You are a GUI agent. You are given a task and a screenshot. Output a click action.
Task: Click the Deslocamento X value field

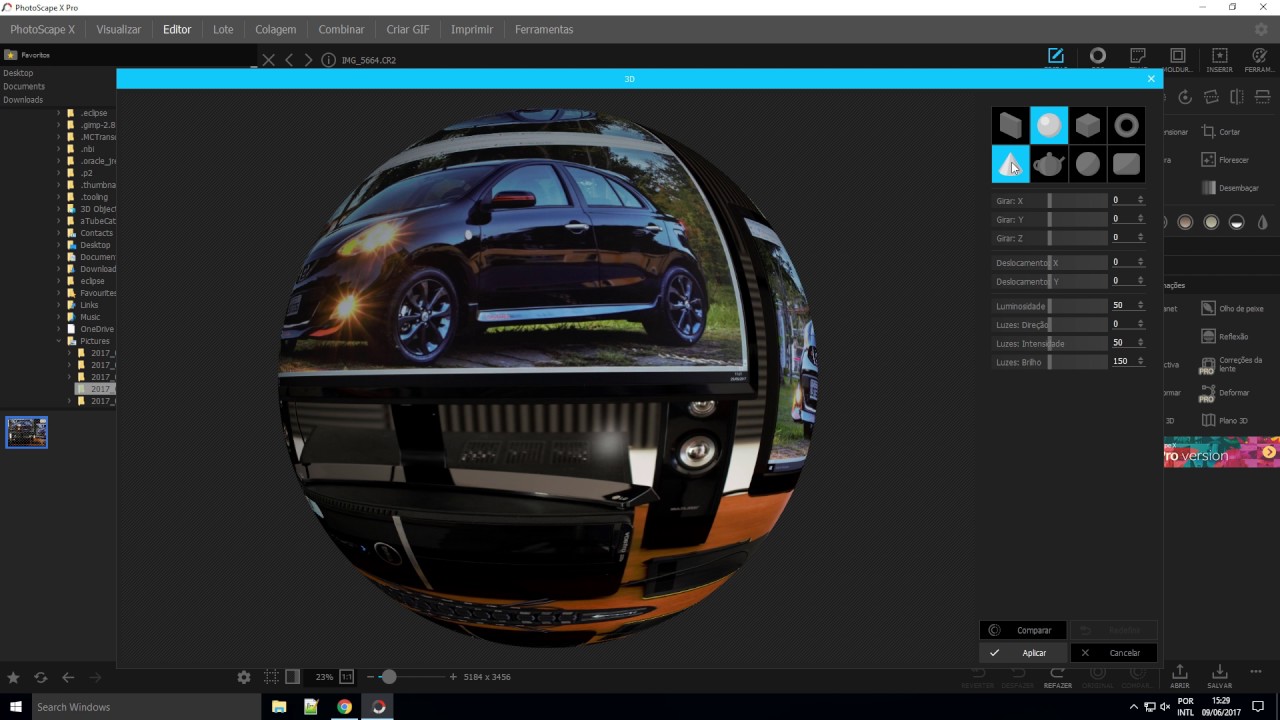click(x=1122, y=262)
